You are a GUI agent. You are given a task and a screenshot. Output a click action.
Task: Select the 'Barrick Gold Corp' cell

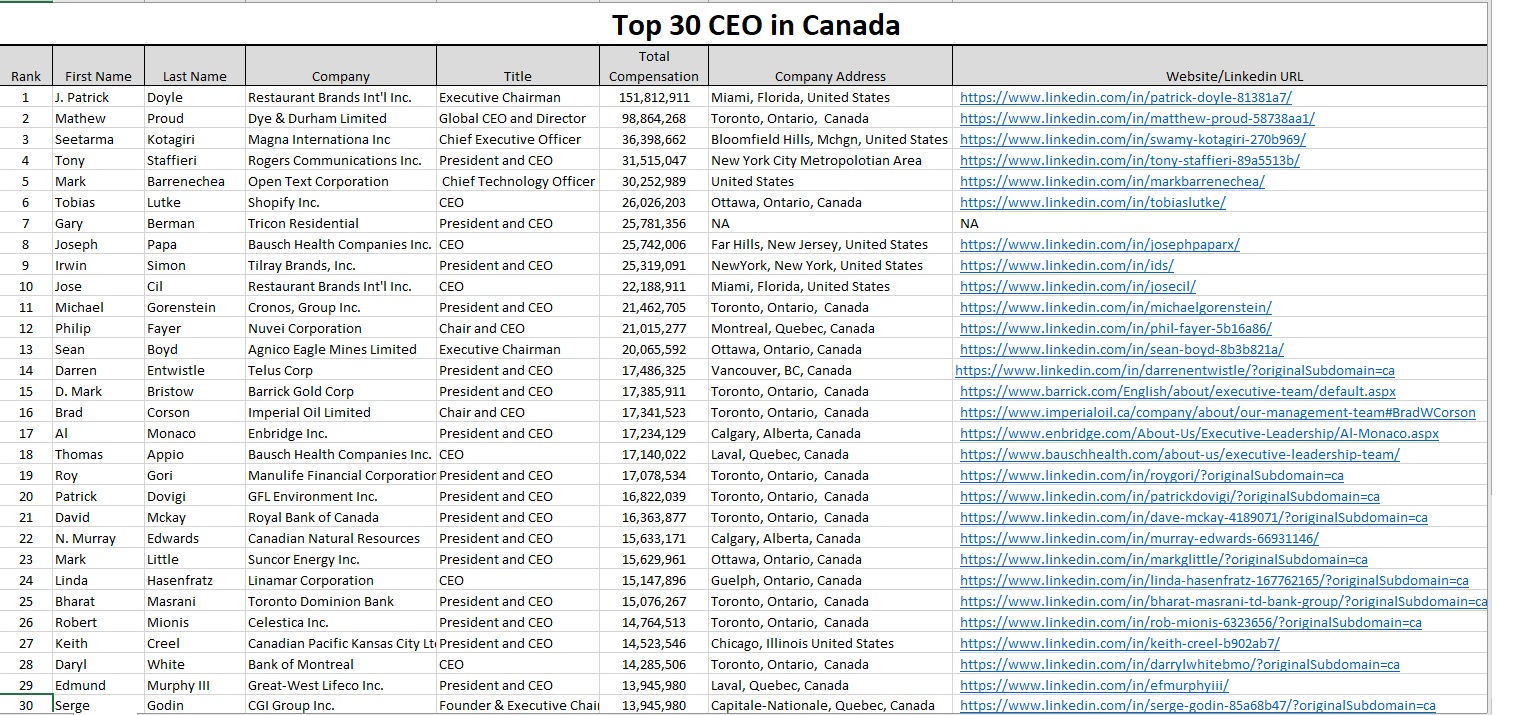click(341, 391)
